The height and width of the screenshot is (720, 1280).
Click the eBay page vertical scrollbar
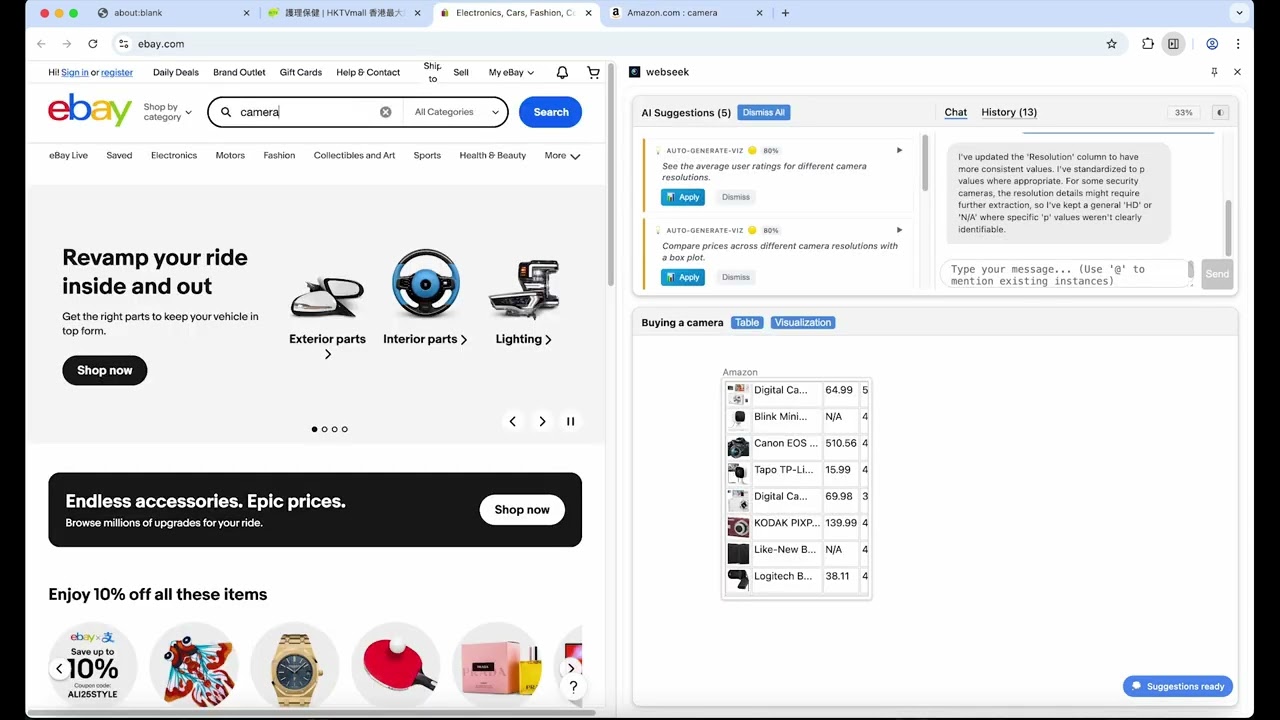click(x=610, y=175)
